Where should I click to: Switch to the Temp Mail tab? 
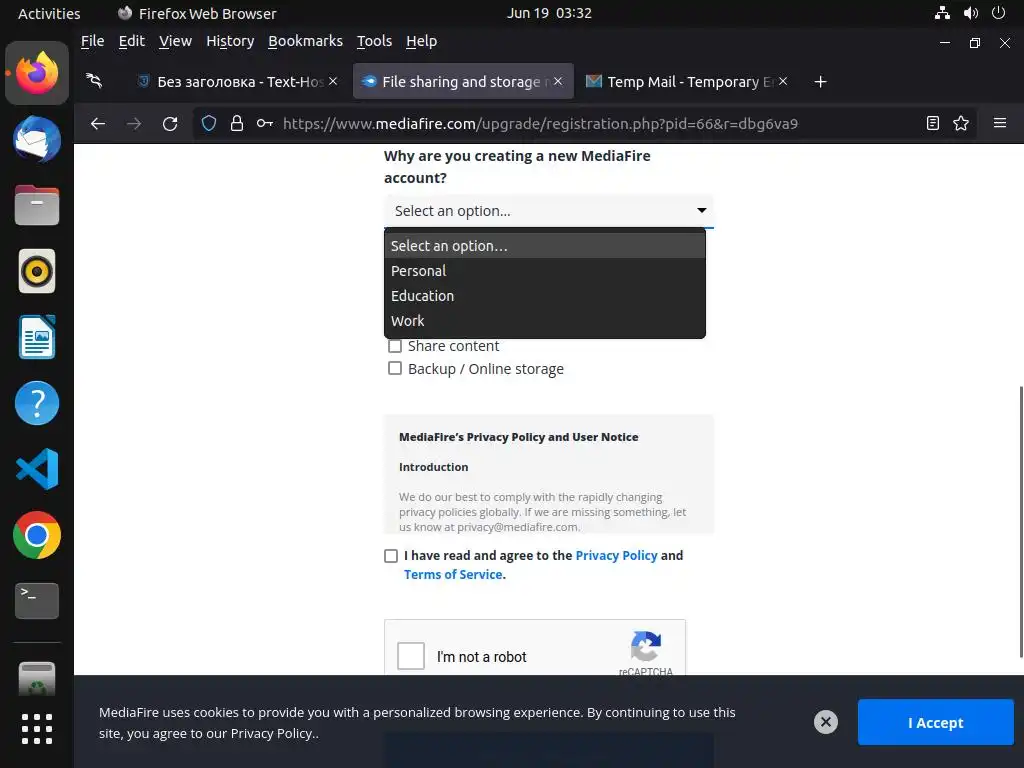pyautogui.click(x=686, y=82)
